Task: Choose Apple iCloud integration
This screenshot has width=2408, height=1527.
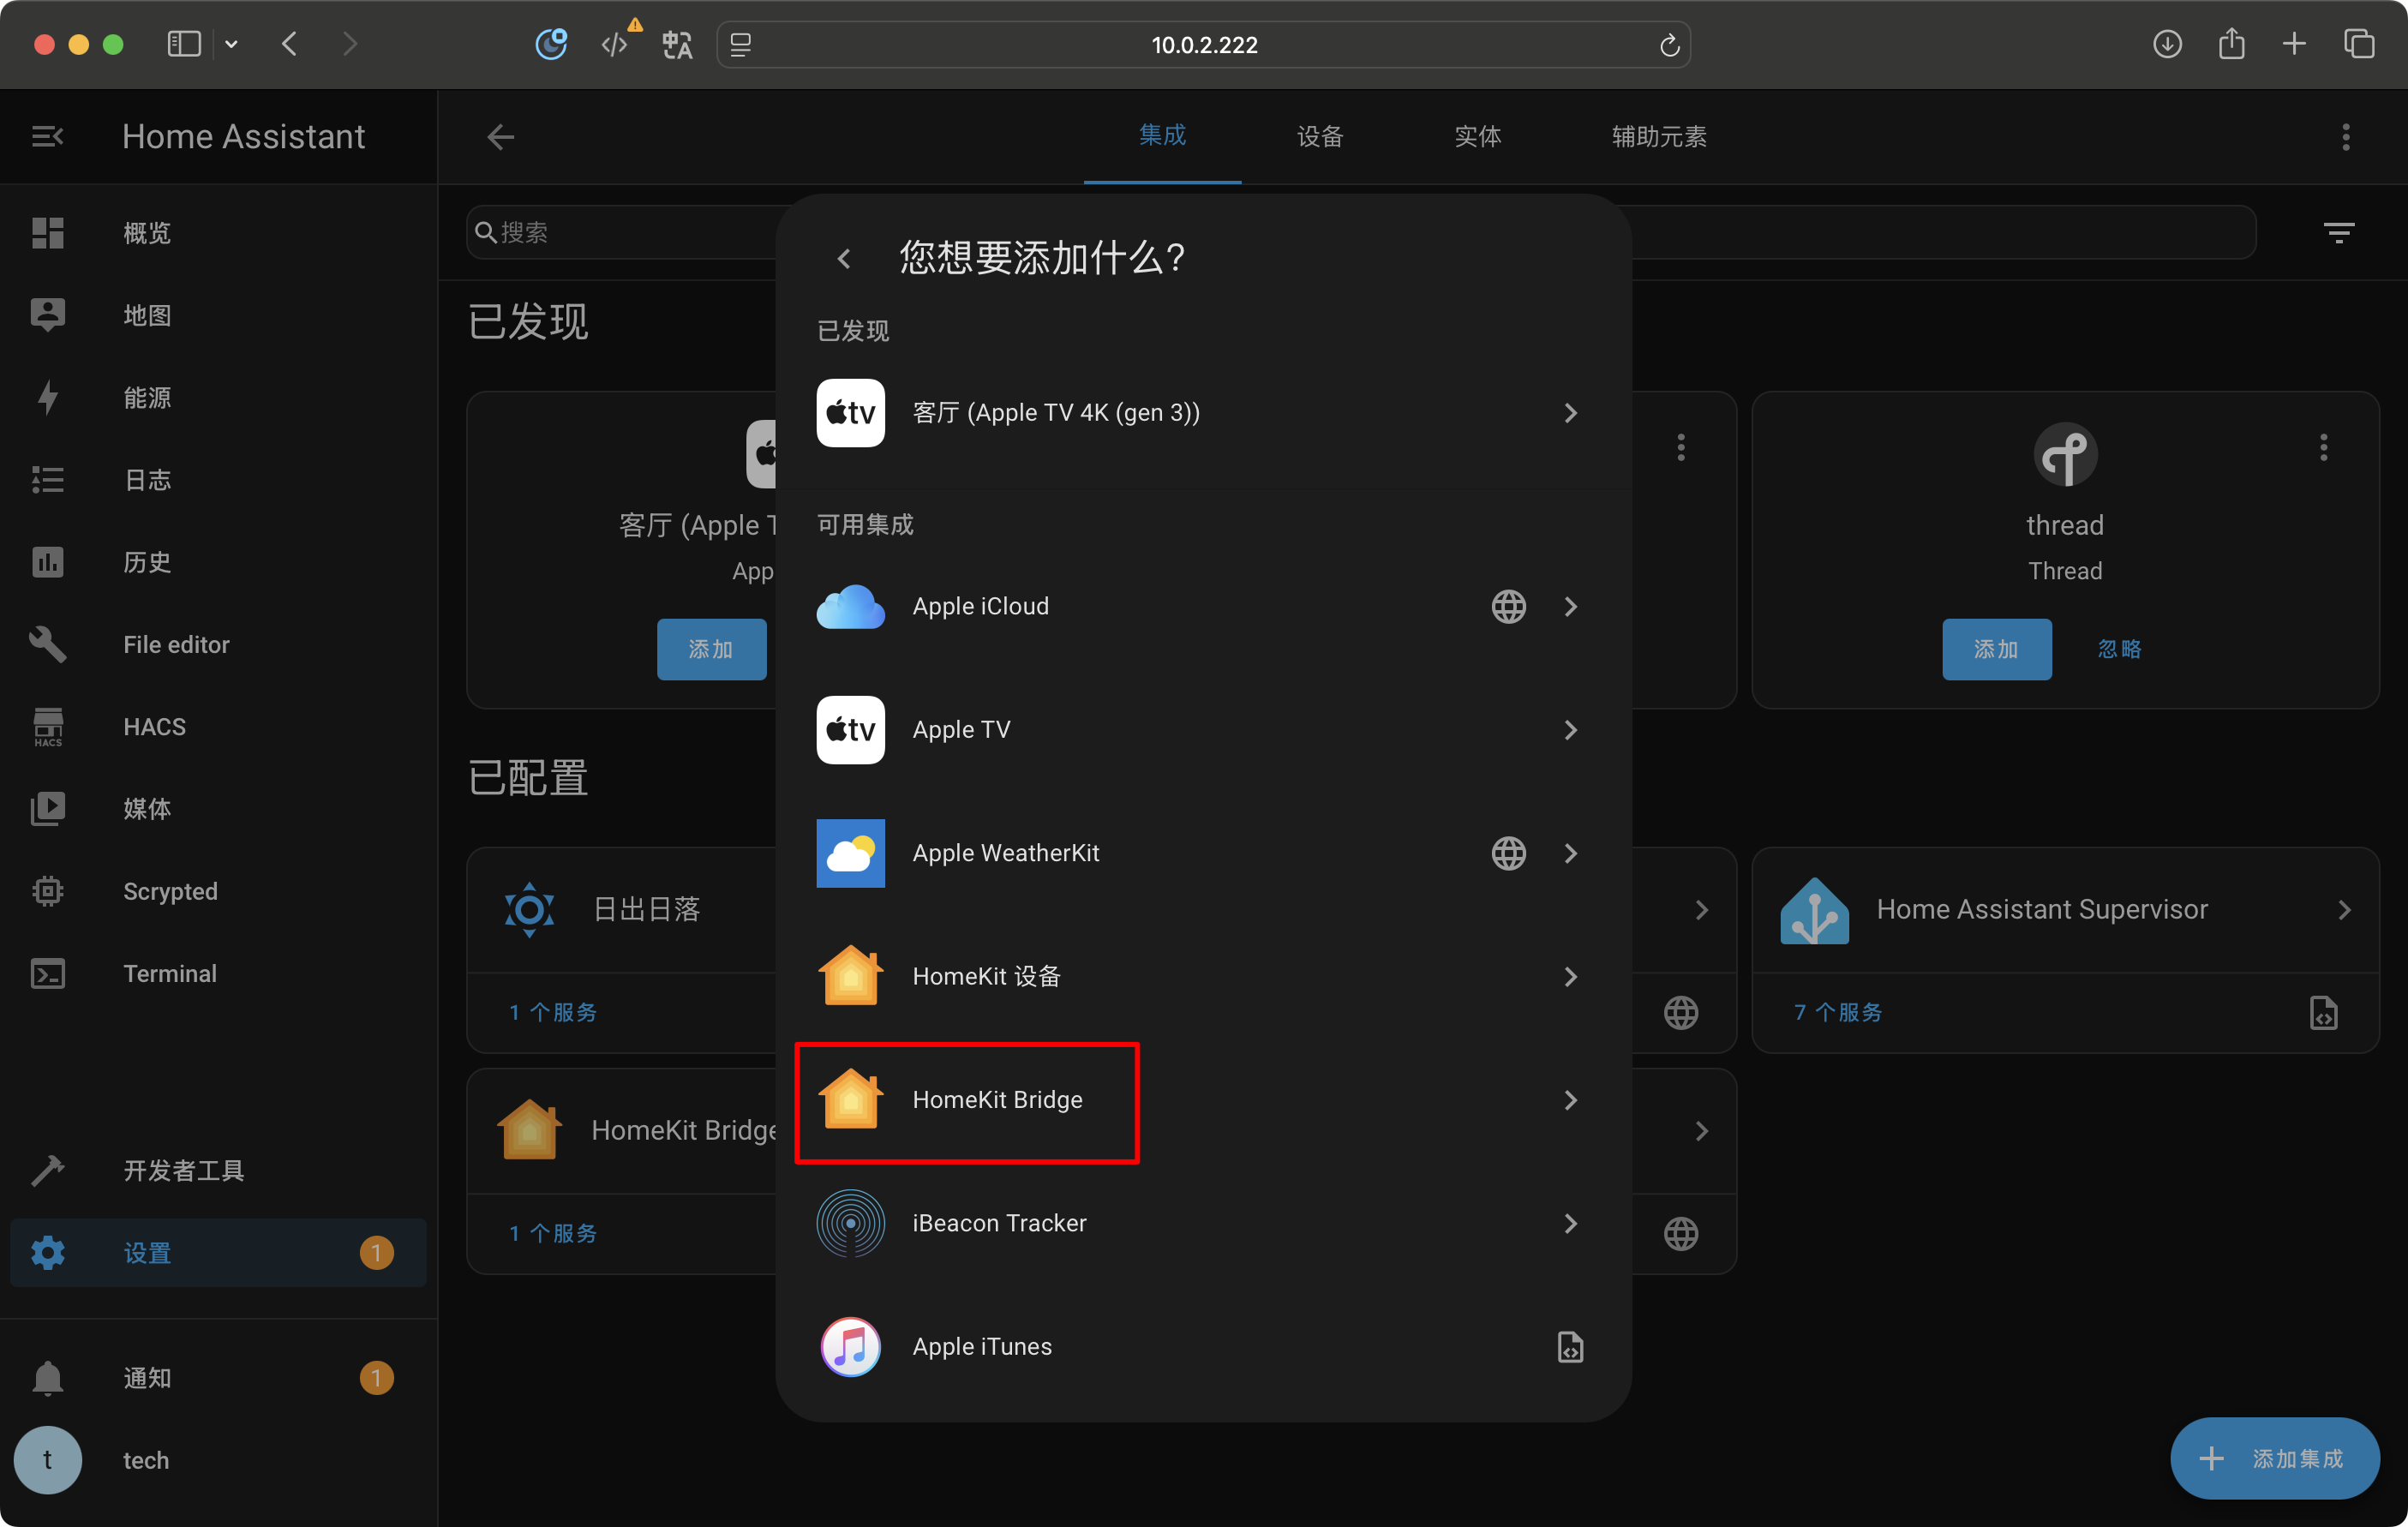Action: tap(1203, 606)
